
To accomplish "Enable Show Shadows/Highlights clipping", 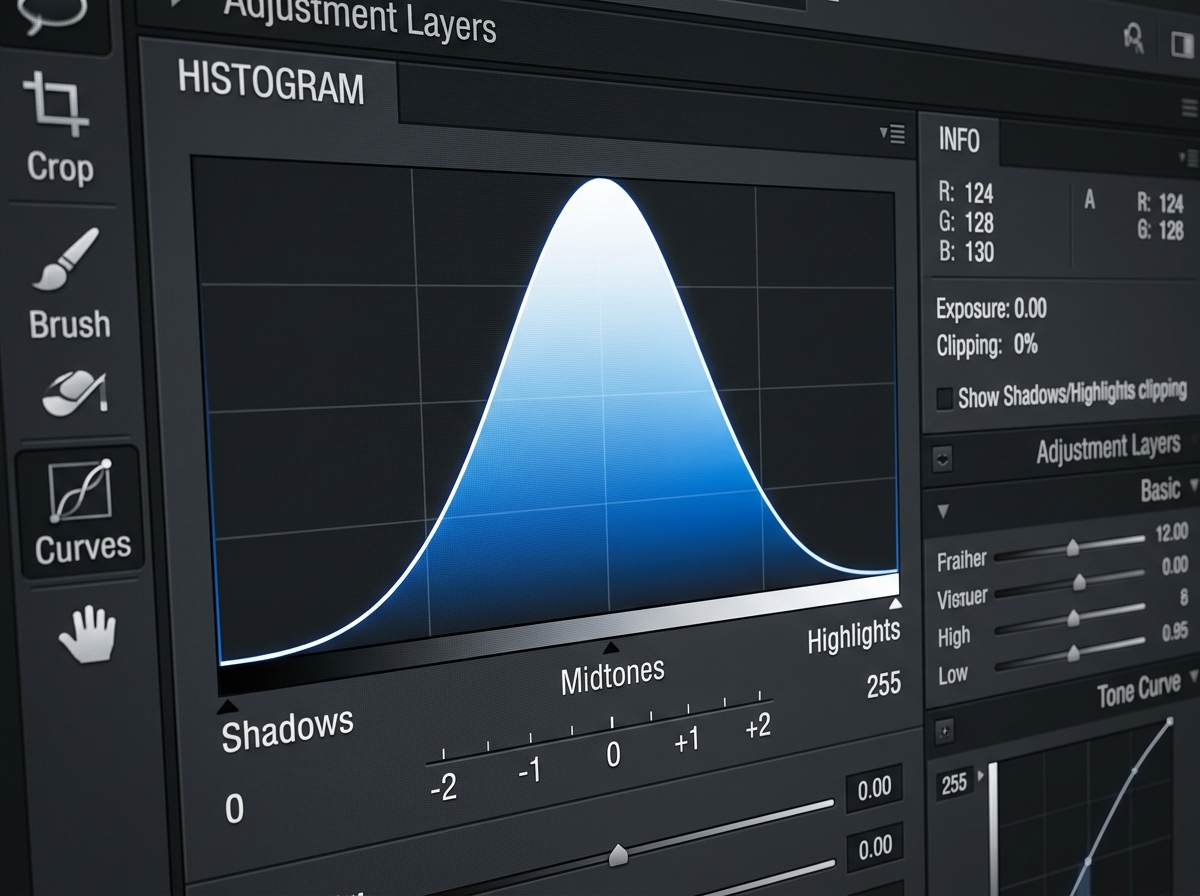I will (x=944, y=397).
